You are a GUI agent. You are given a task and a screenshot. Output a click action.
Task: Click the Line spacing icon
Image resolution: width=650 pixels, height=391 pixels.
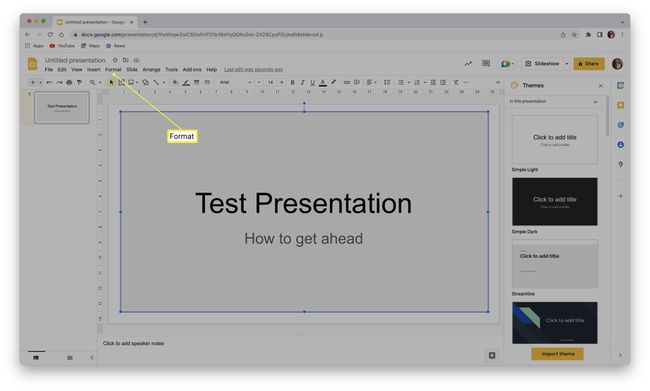point(387,83)
